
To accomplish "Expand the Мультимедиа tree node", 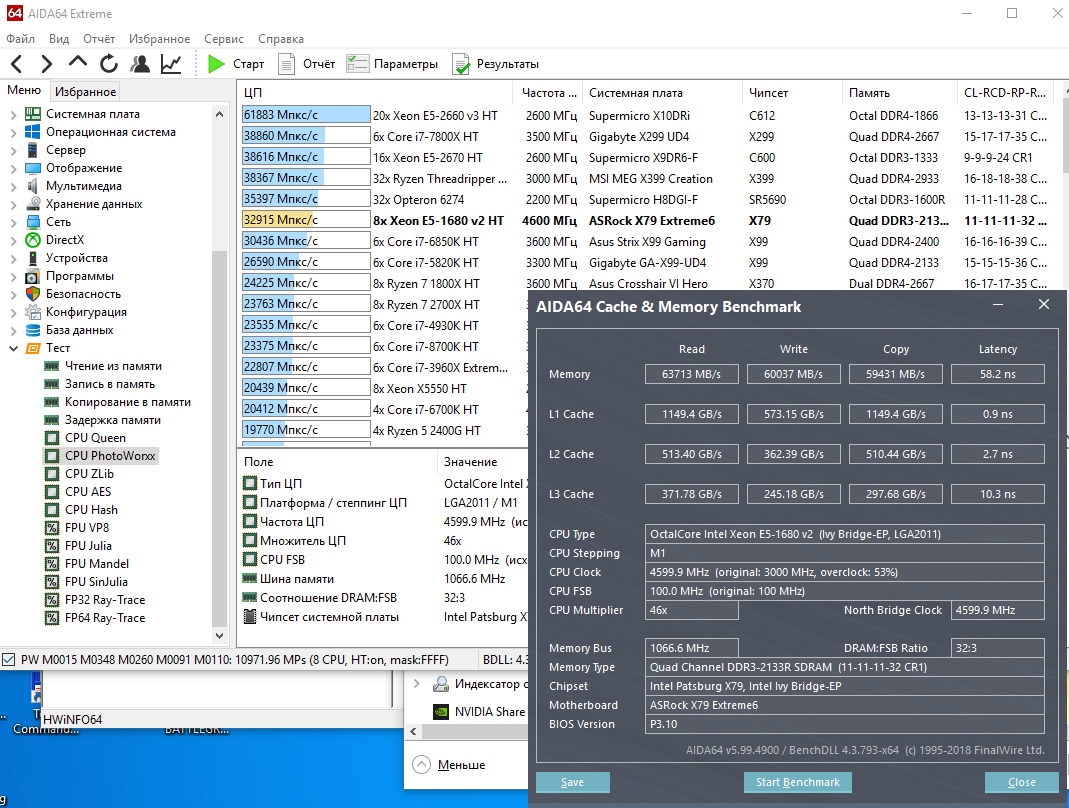I will 14,186.
